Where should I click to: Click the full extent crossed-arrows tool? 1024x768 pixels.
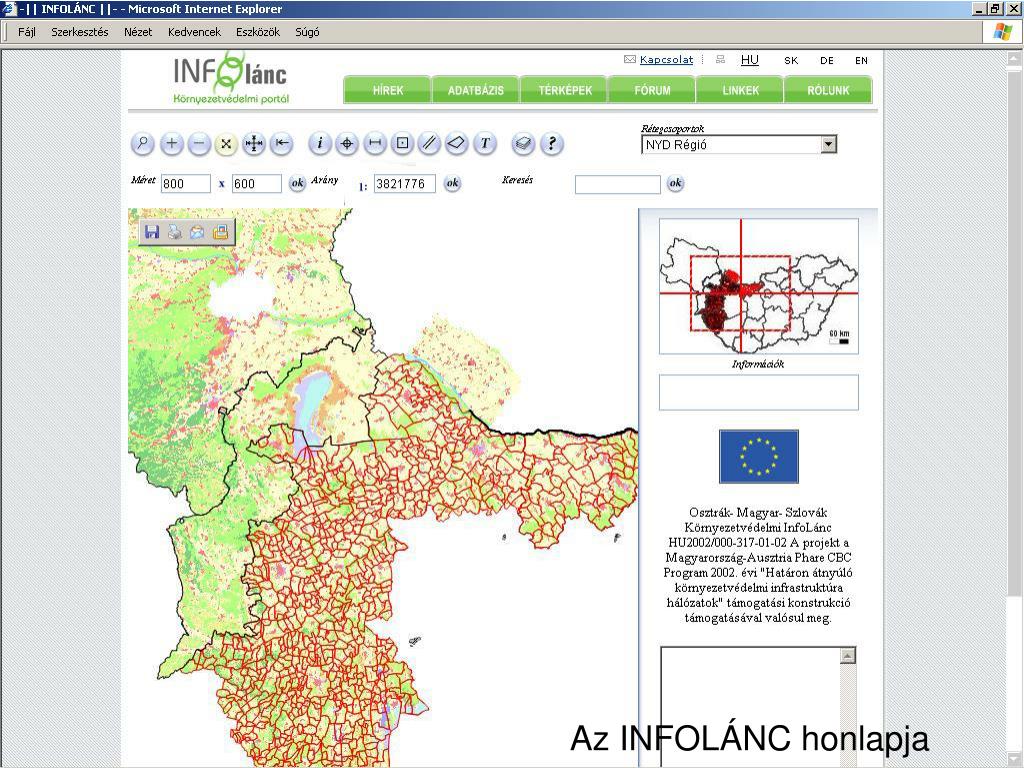(226, 144)
